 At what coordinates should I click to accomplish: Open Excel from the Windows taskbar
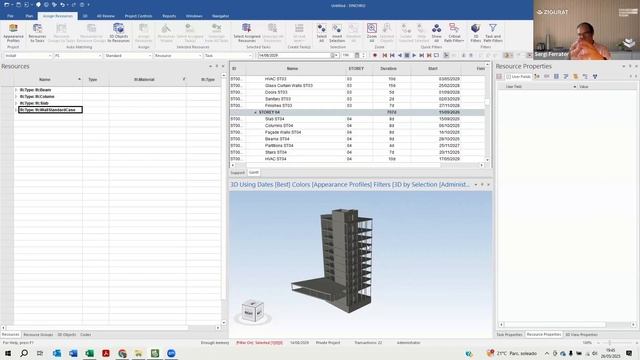click(x=89, y=353)
